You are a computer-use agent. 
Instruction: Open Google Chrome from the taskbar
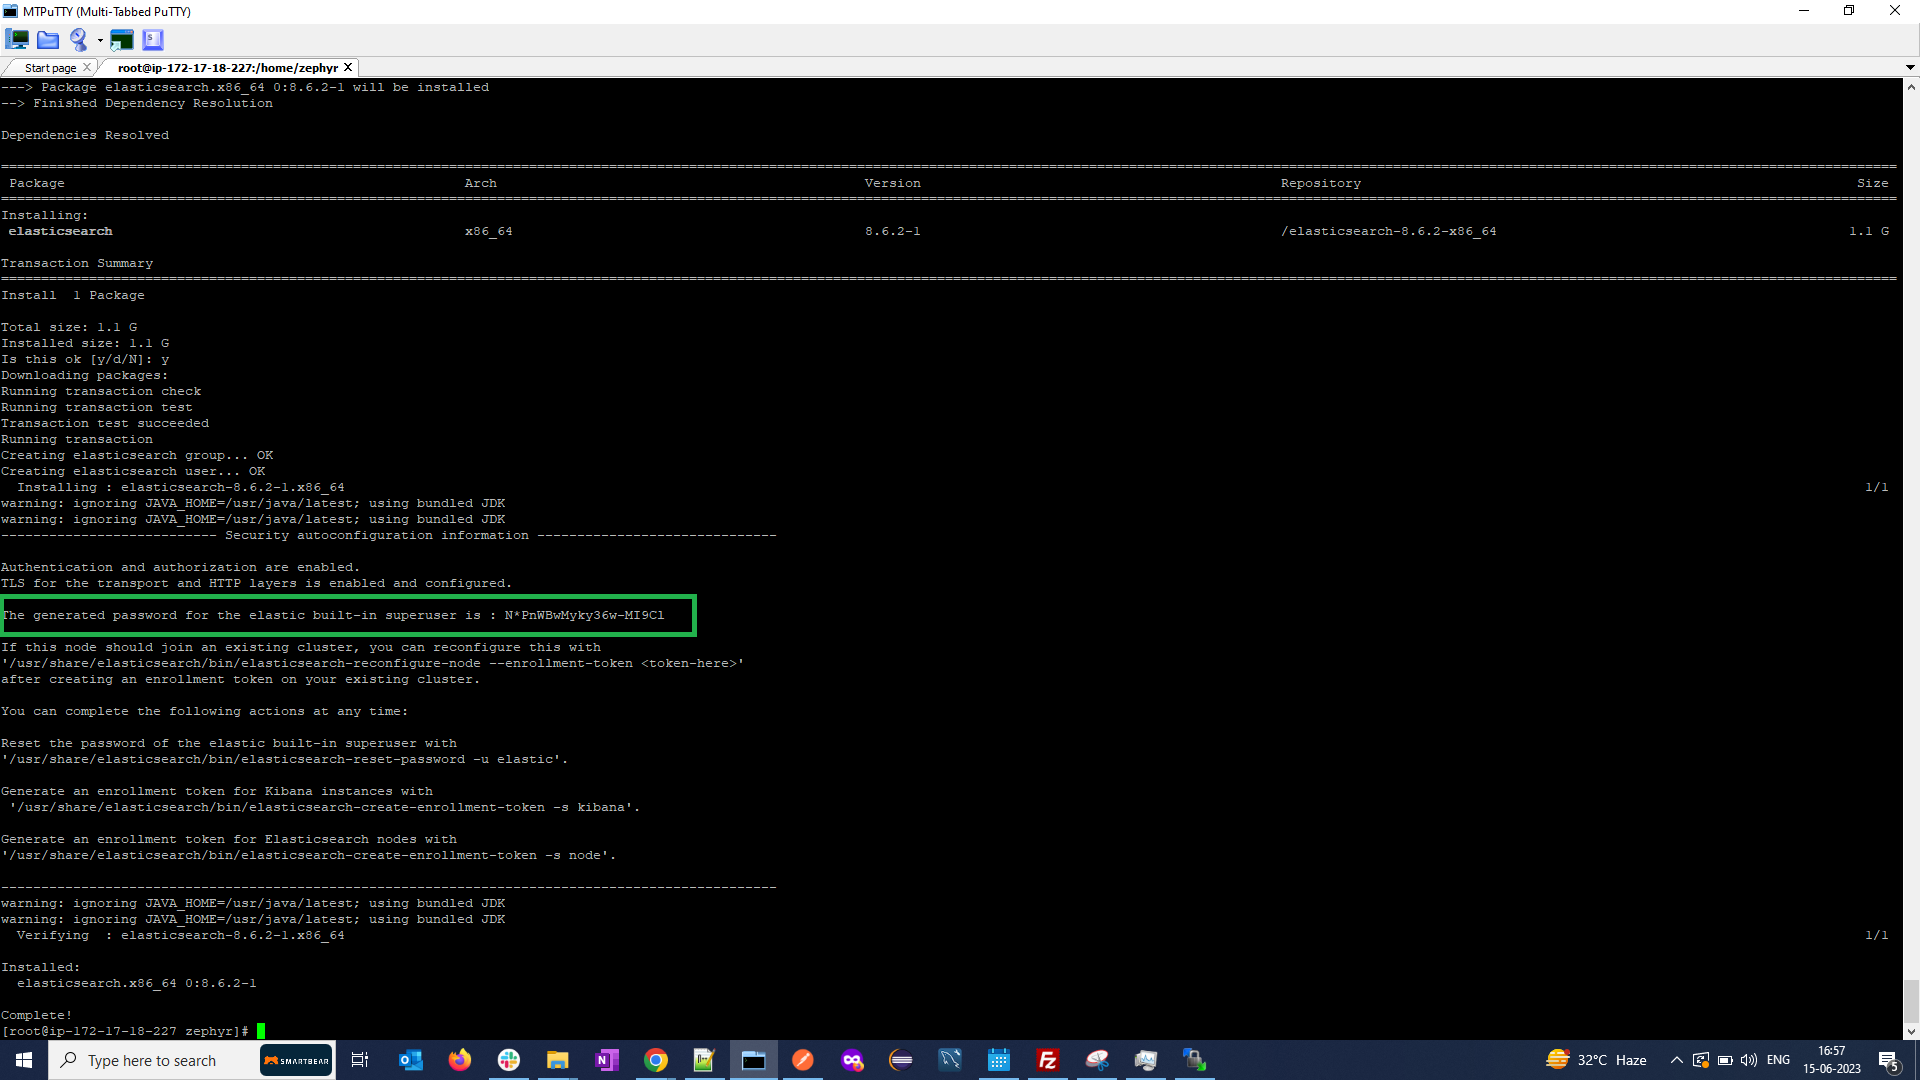(x=656, y=1060)
